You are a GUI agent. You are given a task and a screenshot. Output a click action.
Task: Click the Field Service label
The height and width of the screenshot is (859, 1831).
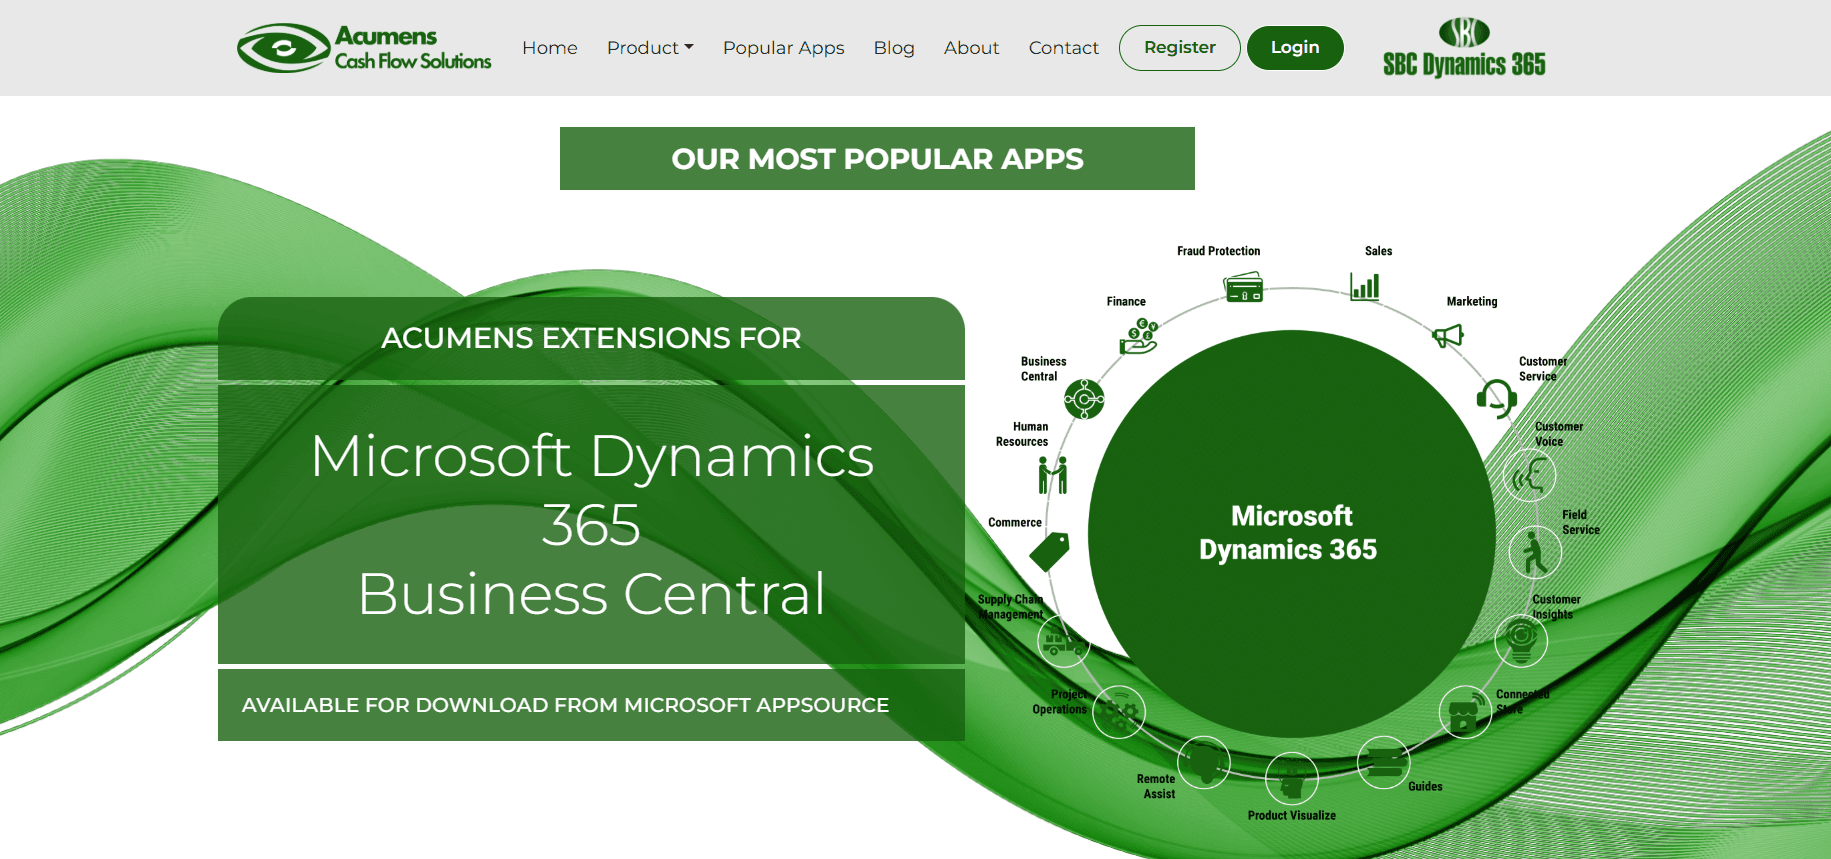coord(1581,522)
